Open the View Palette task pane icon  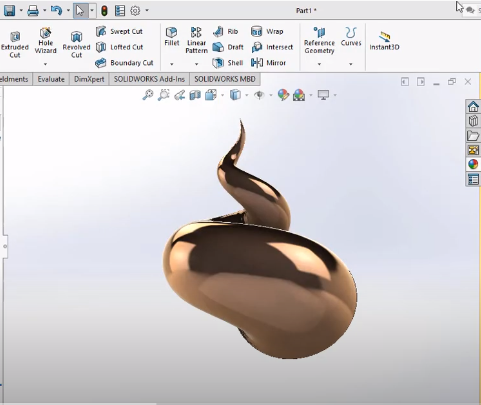point(473,150)
